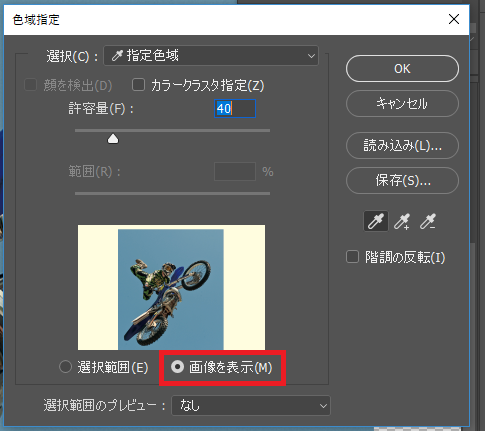Open the 選択(C) 指定色域 dropdown
This screenshot has height=431, width=485.
(x=211, y=55)
